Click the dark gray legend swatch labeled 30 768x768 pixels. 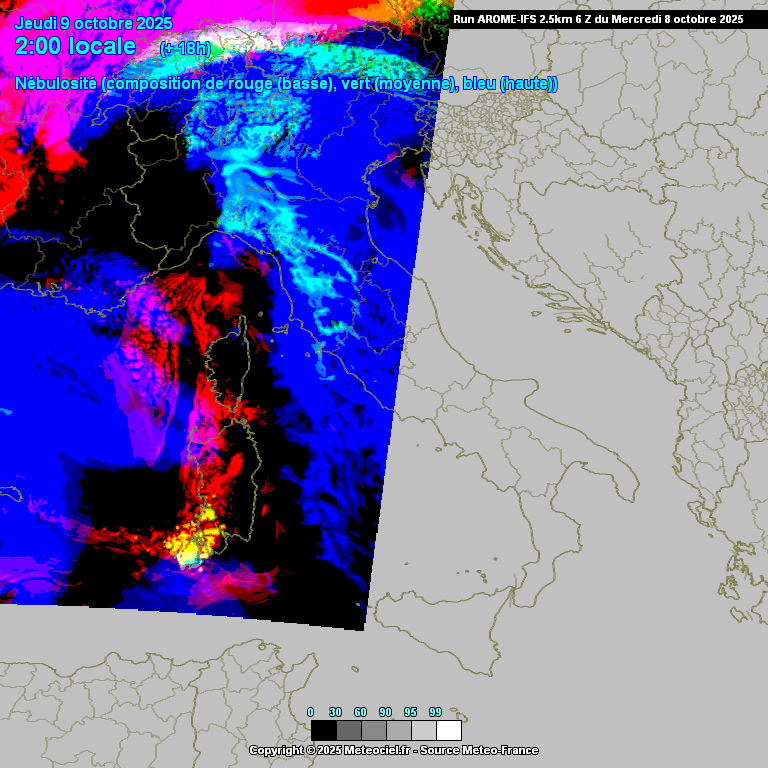(348, 730)
